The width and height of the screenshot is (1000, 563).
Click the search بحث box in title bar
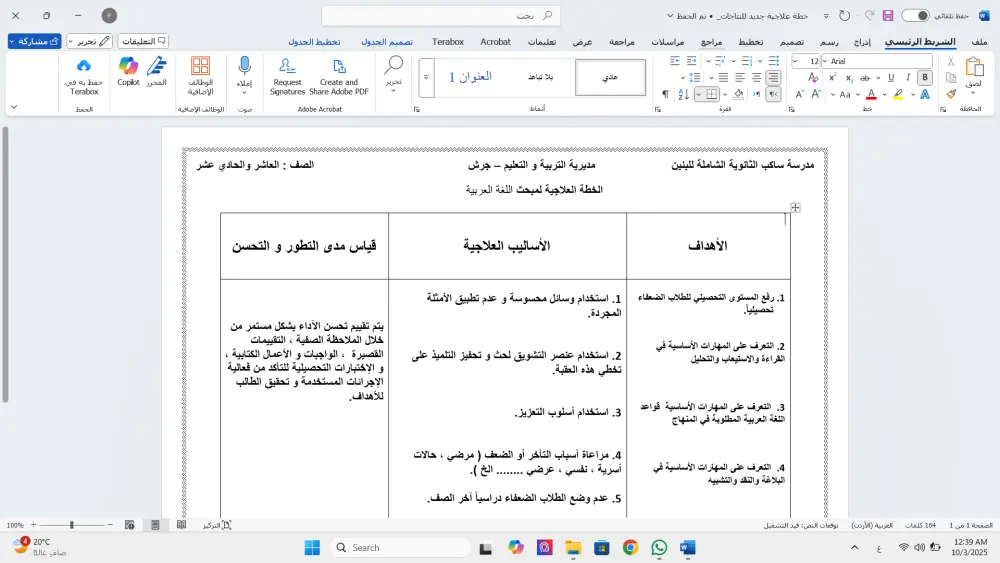point(441,15)
